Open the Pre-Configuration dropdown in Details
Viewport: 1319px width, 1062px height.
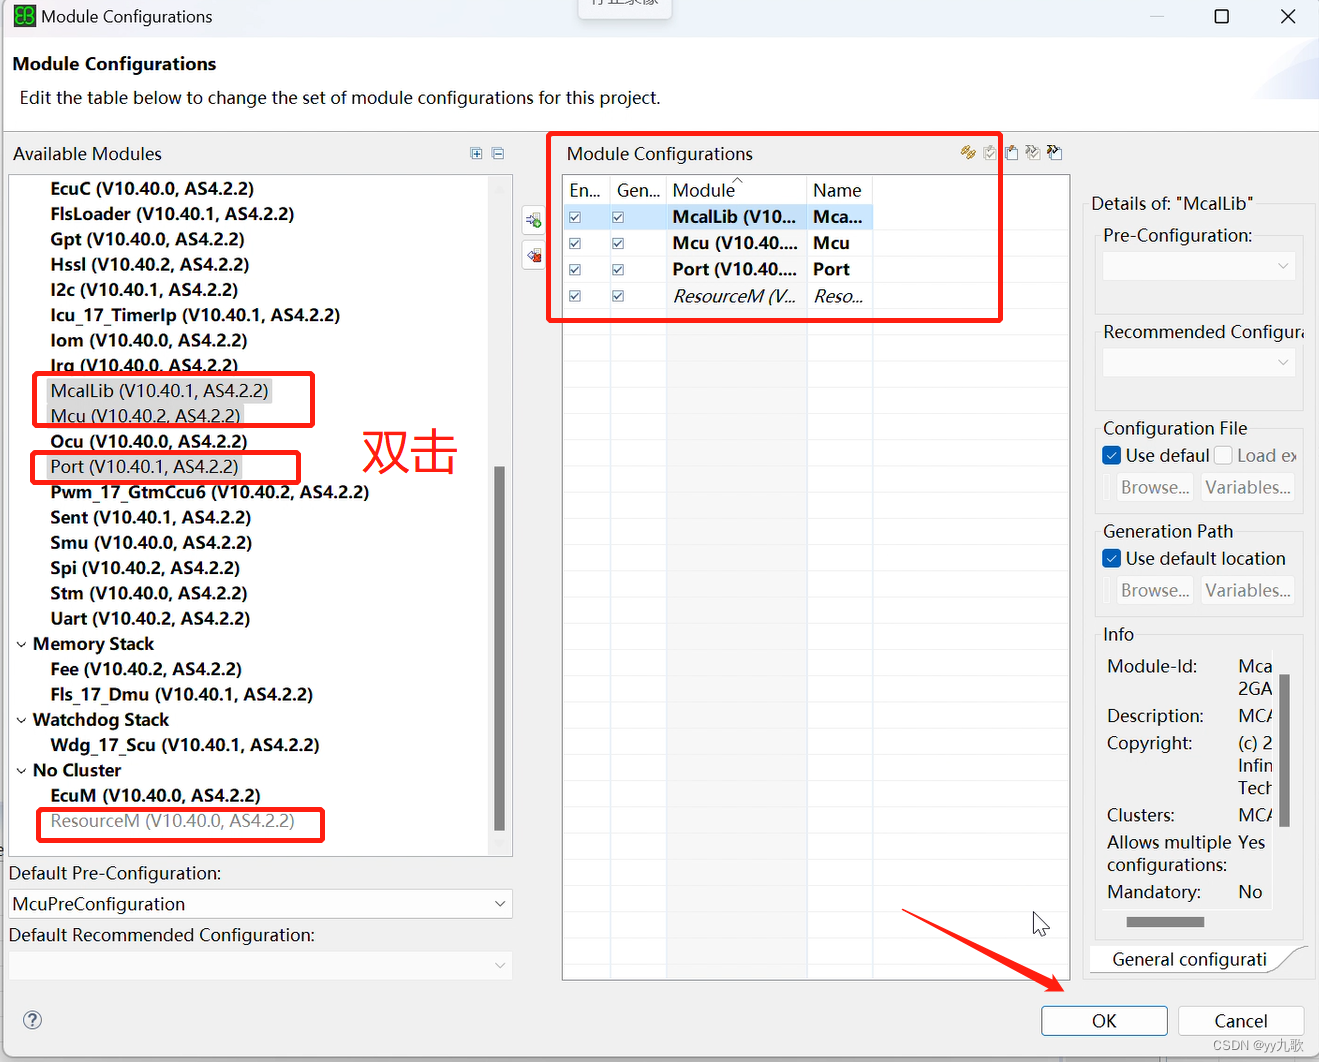[1199, 266]
